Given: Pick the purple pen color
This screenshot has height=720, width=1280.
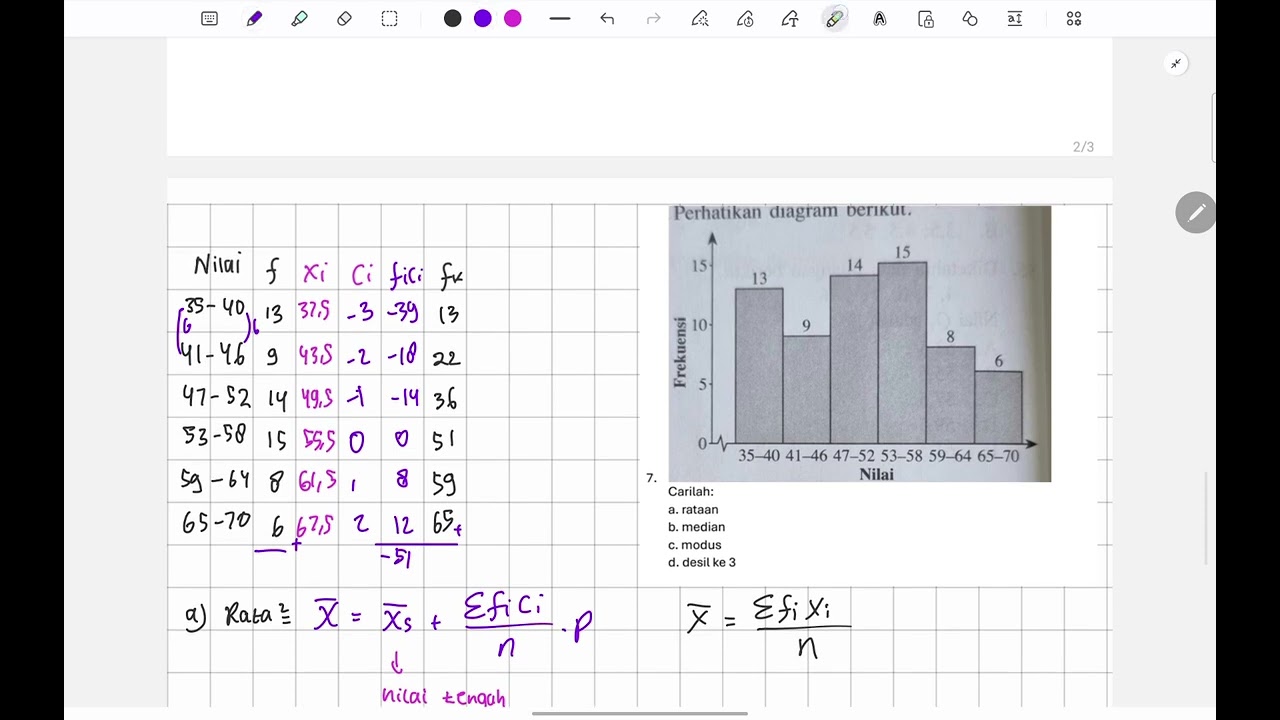Looking at the screenshot, I should (483, 19).
